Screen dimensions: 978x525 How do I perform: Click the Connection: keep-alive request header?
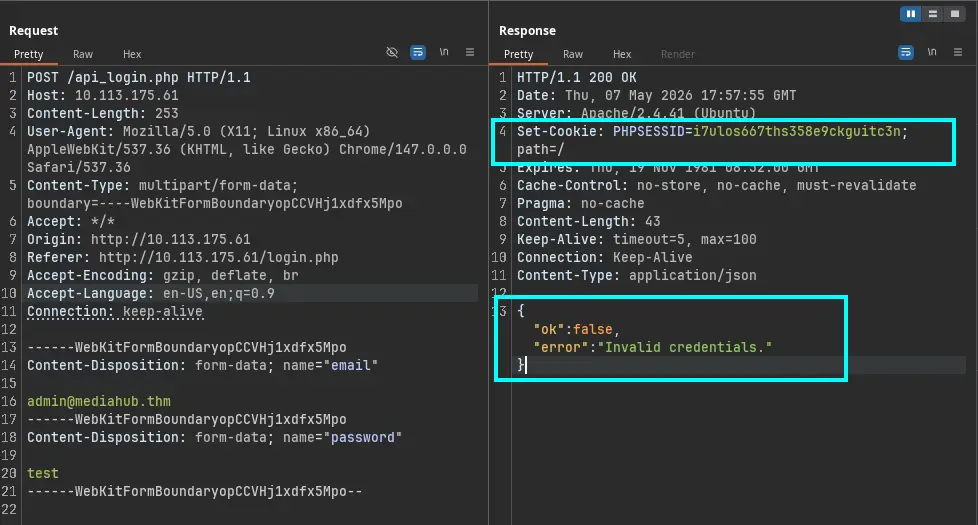pyautogui.click(x=115, y=312)
